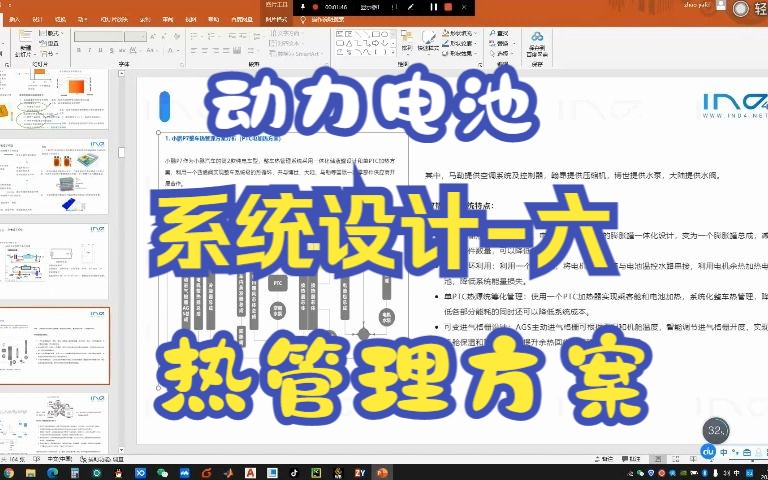Align text right in Paragraph group
This screenshot has width=768, height=480.
coord(216,50)
